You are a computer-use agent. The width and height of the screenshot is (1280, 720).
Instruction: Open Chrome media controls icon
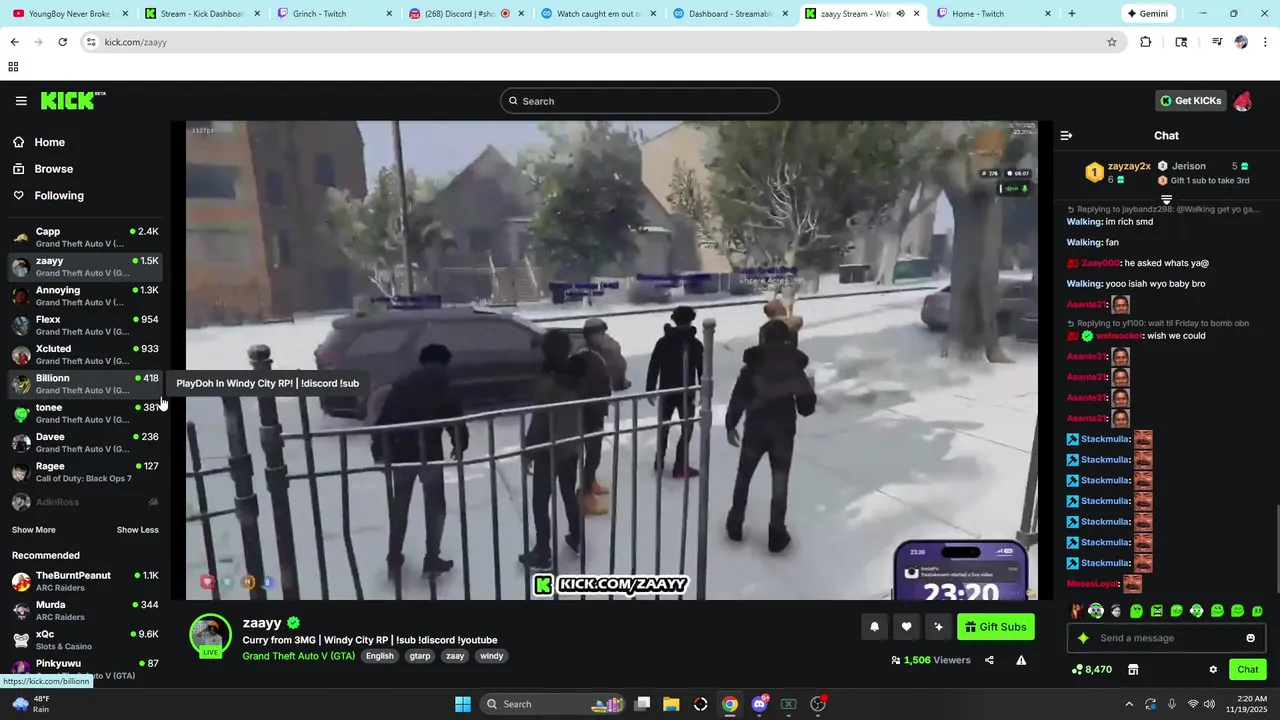pos(1216,42)
